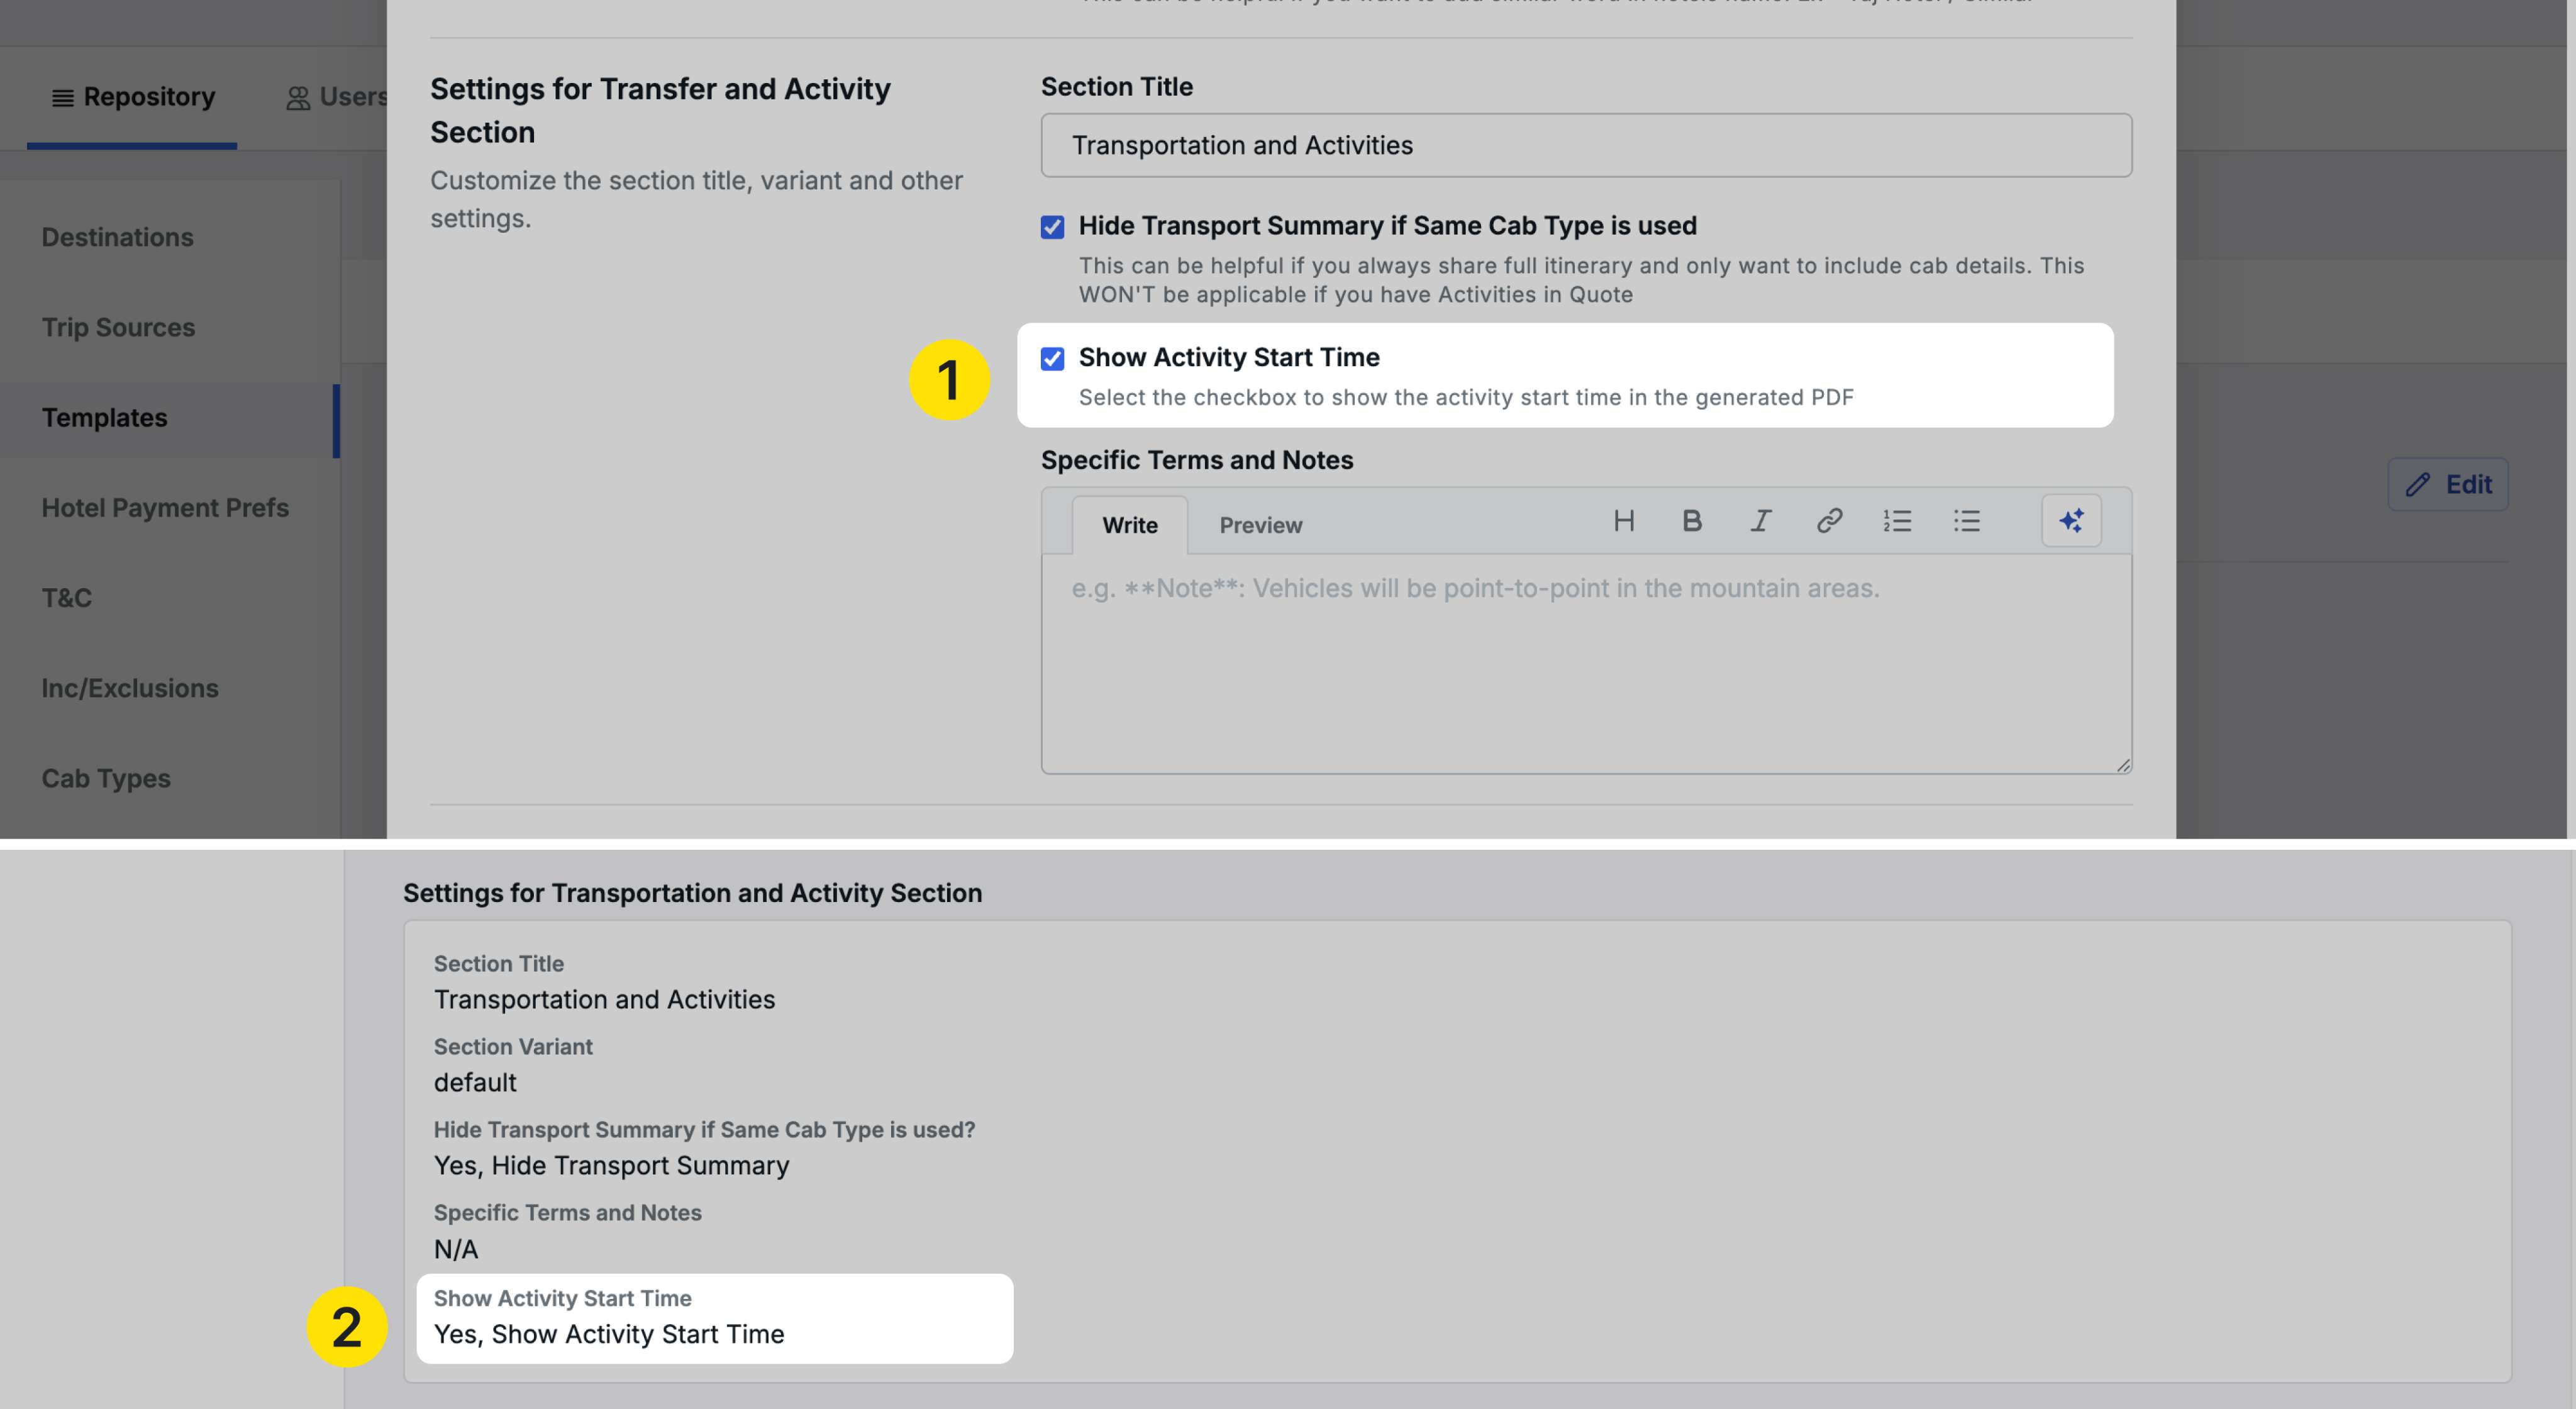Toggle bold formatting in editor toolbar

(x=1692, y=521)
